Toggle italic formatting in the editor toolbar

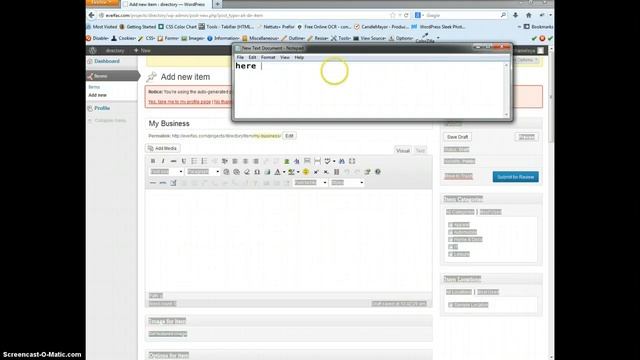tap(163, 161)
